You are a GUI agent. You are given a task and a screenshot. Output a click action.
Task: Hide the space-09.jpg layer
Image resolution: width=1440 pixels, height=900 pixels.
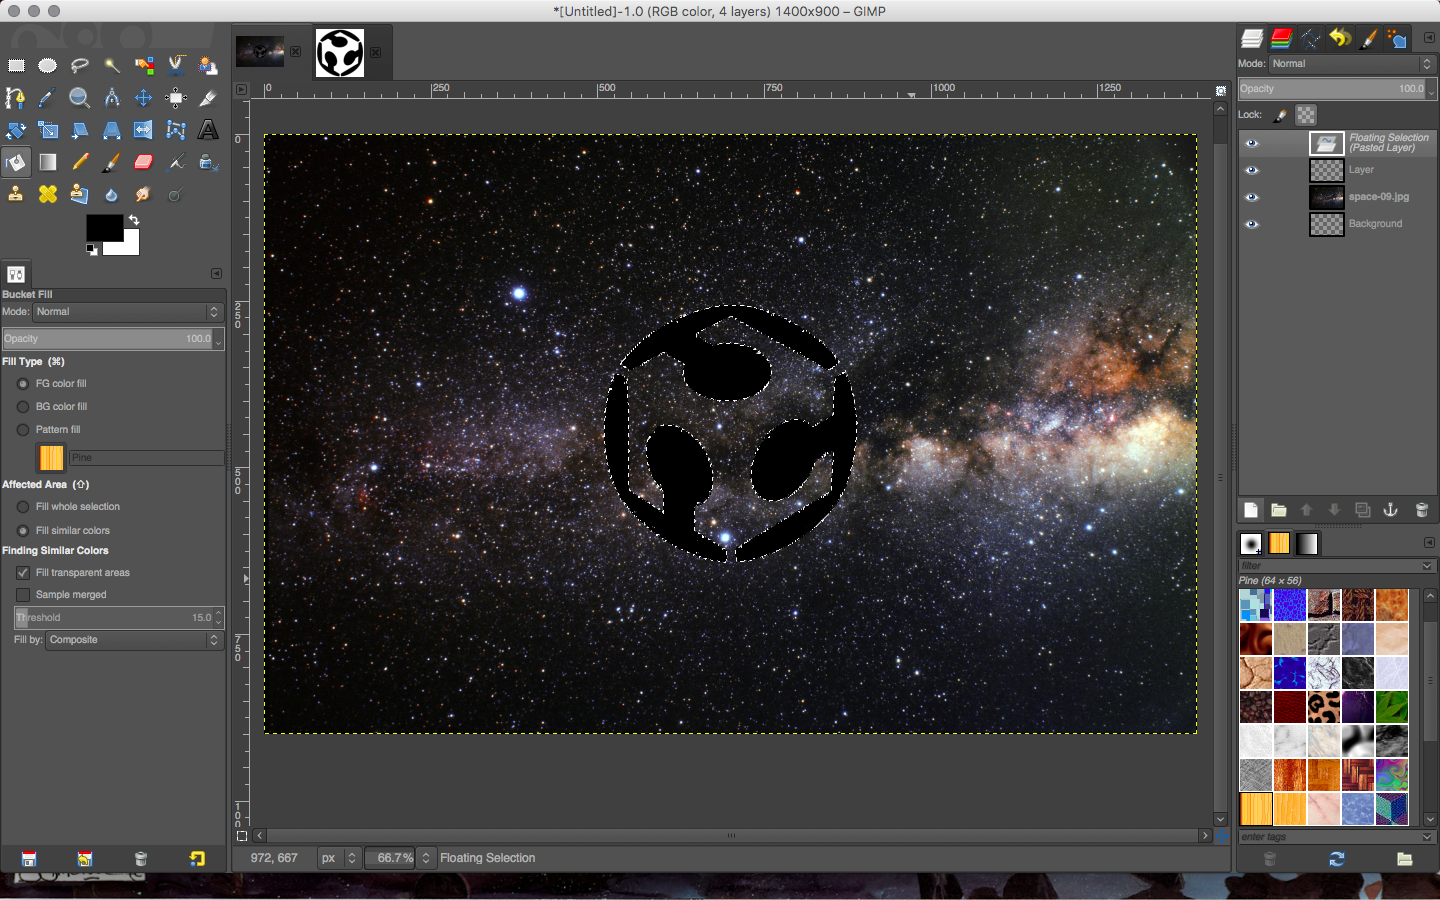coord(1251,197)
